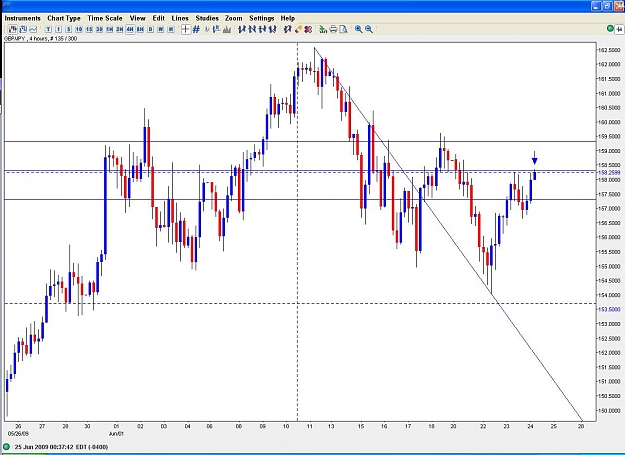Click the red delete-all-lines icon
This screenshot has height=455, width=625.
pos(308,29)
